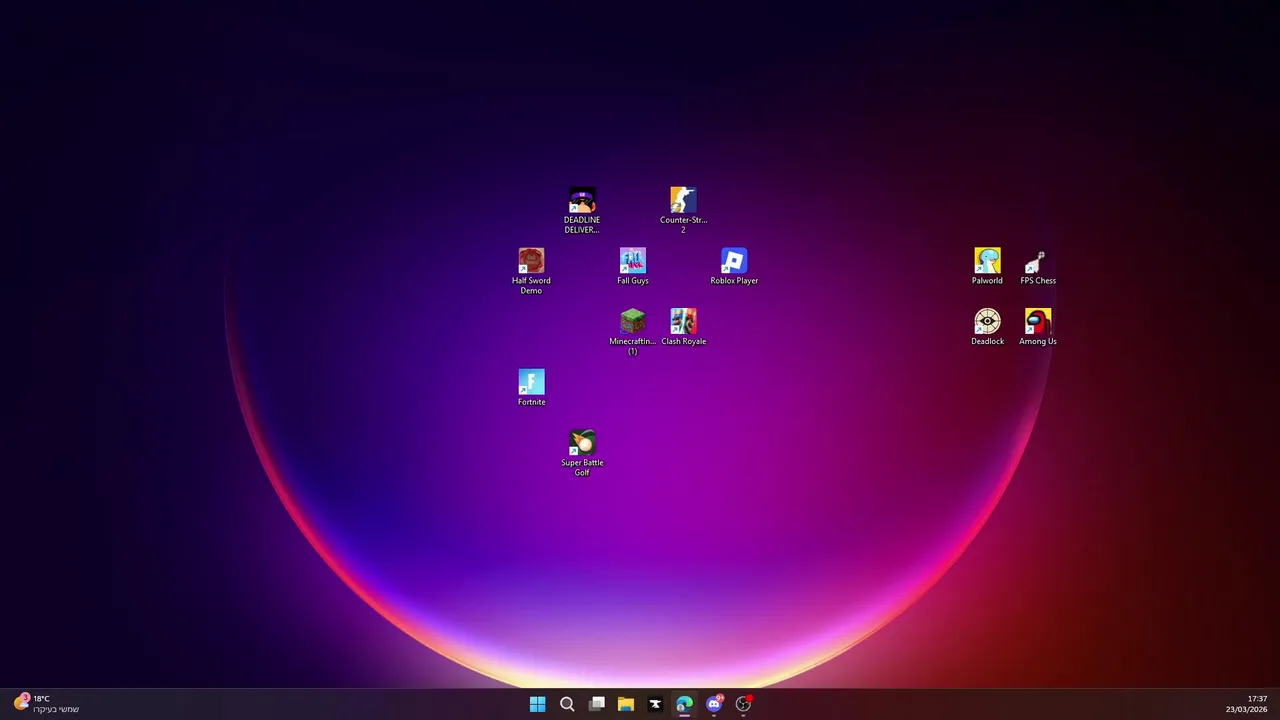This screenshot has width=1280, height=720.
Task: Open Task View from the taskbar
Action: [x=597, y=704]
